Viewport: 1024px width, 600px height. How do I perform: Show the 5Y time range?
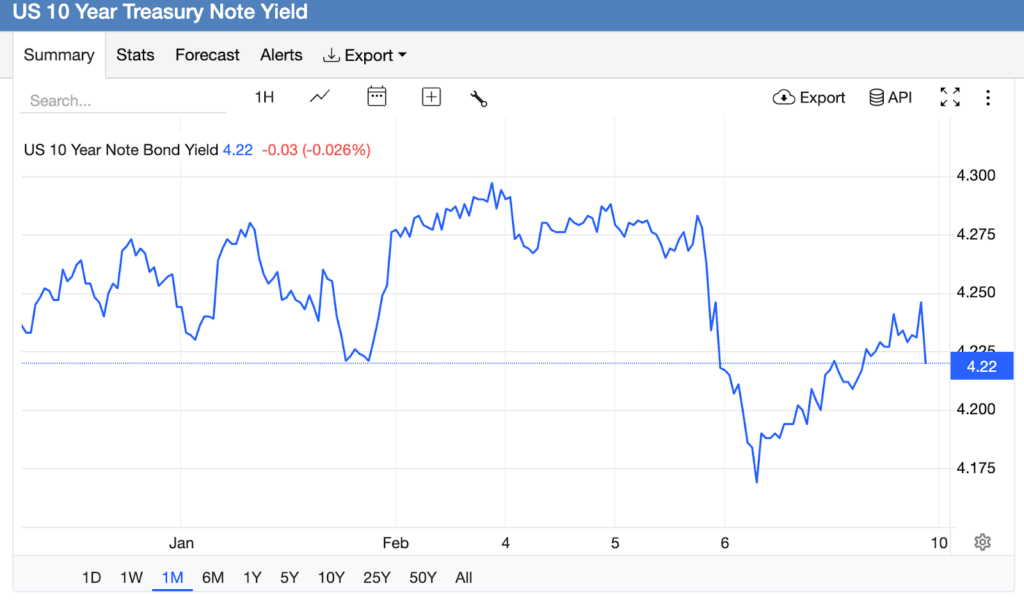pyautogui.click(x=289, y=577)
